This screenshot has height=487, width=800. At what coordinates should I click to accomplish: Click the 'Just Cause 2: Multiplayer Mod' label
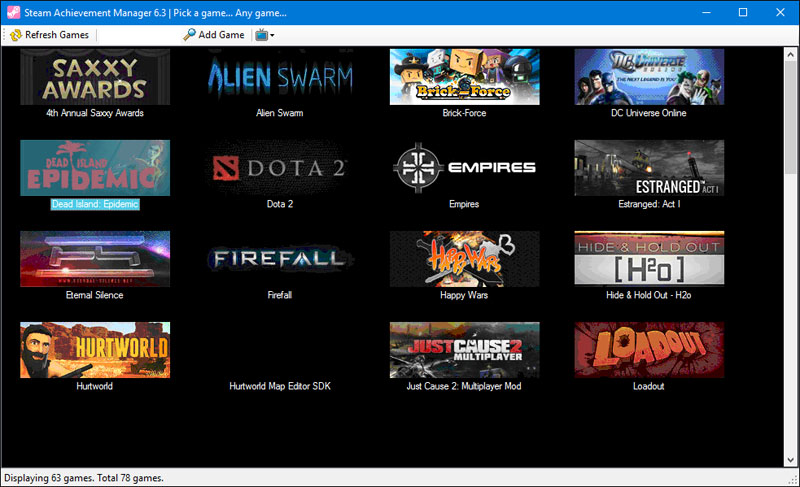pos(464,386)
